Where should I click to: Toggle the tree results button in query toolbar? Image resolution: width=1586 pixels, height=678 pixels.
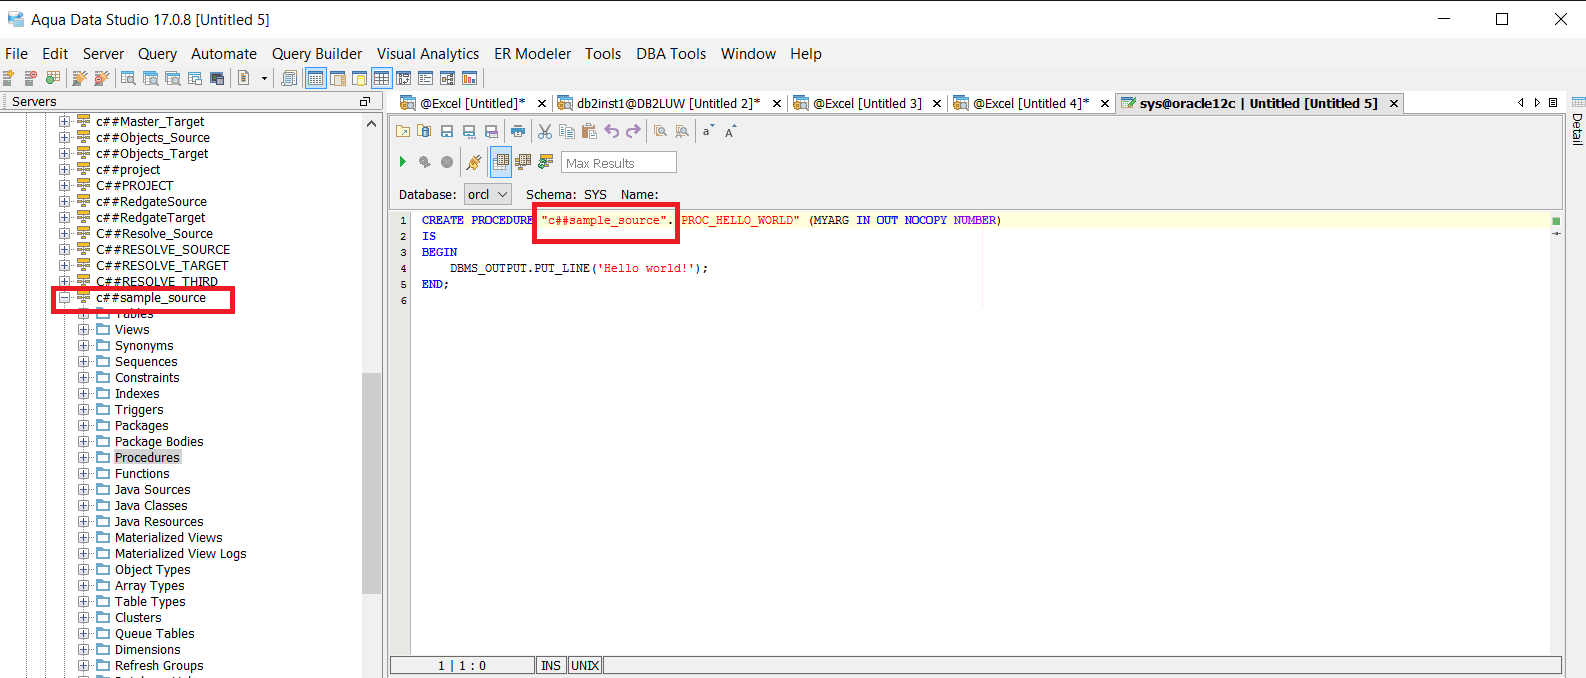click(523, 162)
